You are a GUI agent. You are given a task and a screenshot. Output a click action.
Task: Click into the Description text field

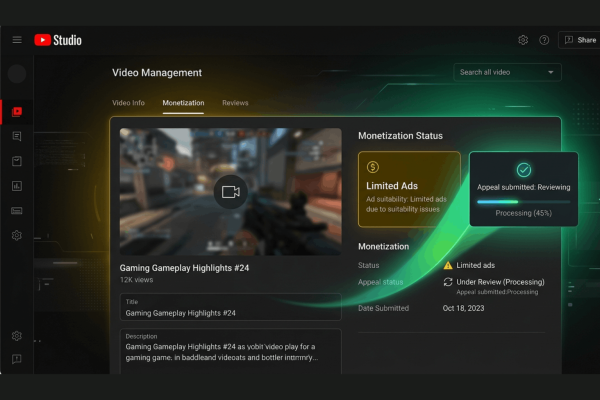[230, 350]
